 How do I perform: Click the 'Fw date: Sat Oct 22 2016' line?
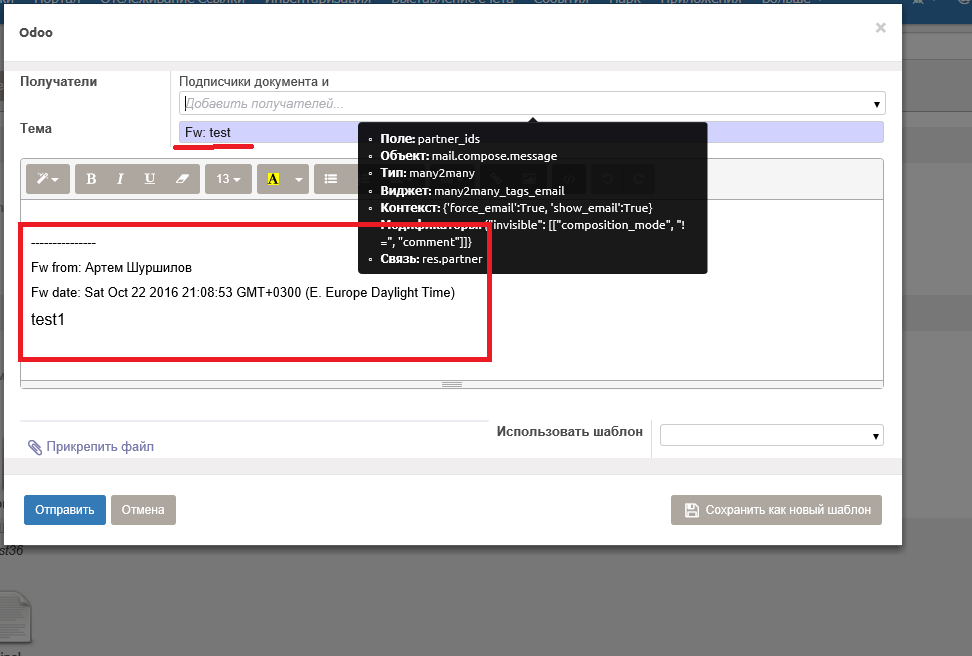pyautogui.click(x=243, y=292)
